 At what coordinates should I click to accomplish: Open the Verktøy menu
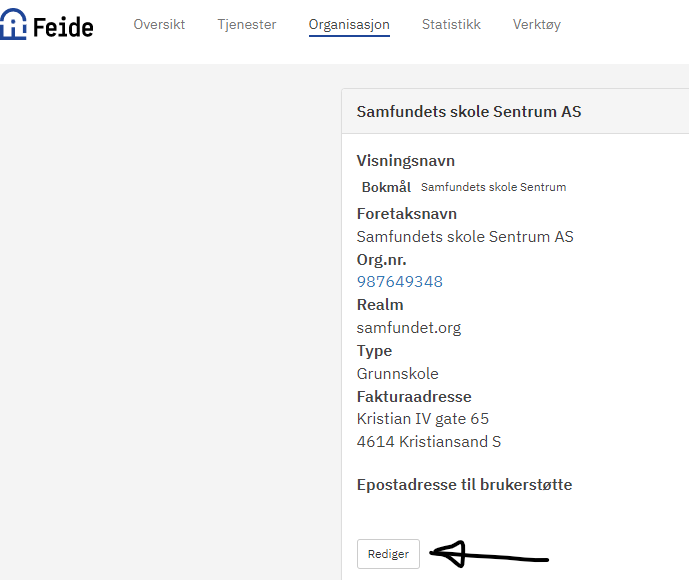537,24
